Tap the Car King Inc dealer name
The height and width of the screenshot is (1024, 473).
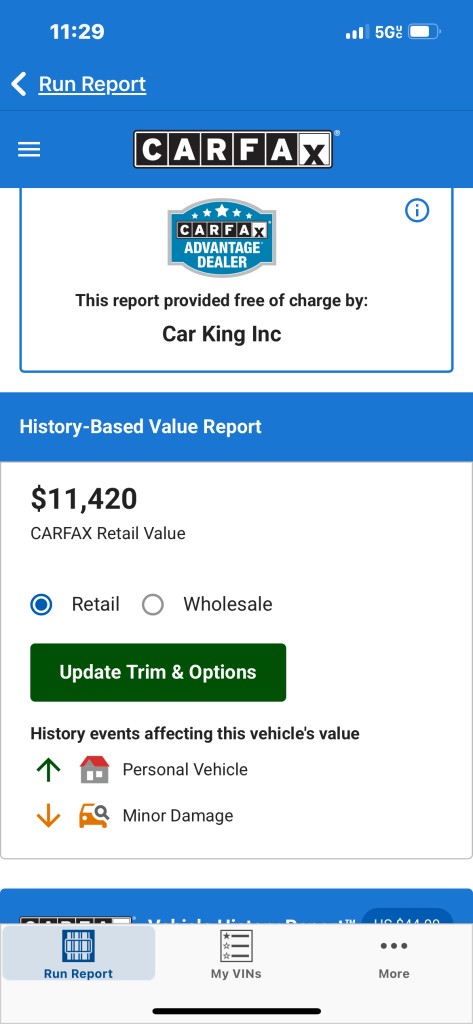pos(221,334)
